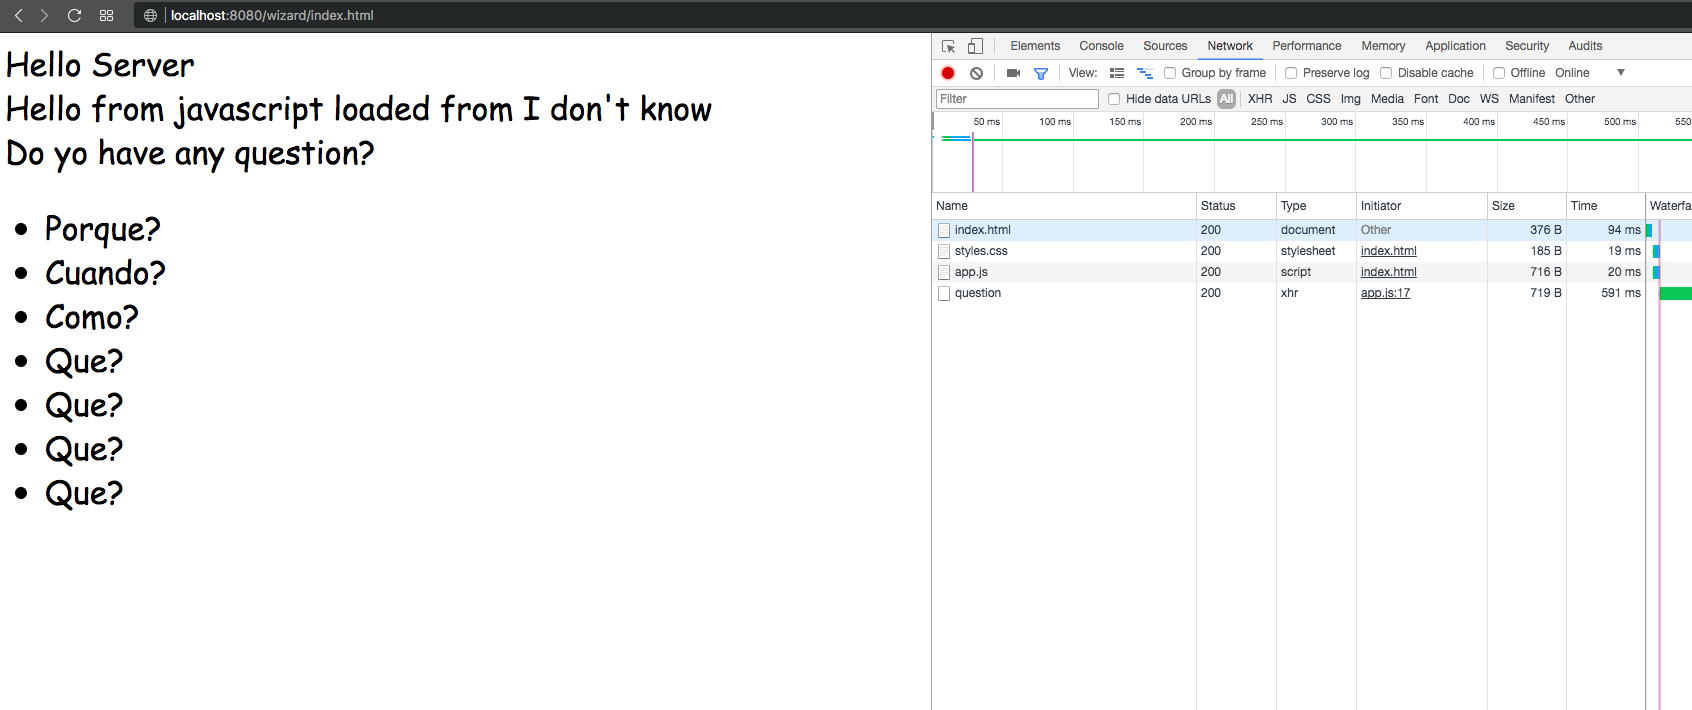
Task: Open the Memory tab
Action: [x=1383, y=46]
